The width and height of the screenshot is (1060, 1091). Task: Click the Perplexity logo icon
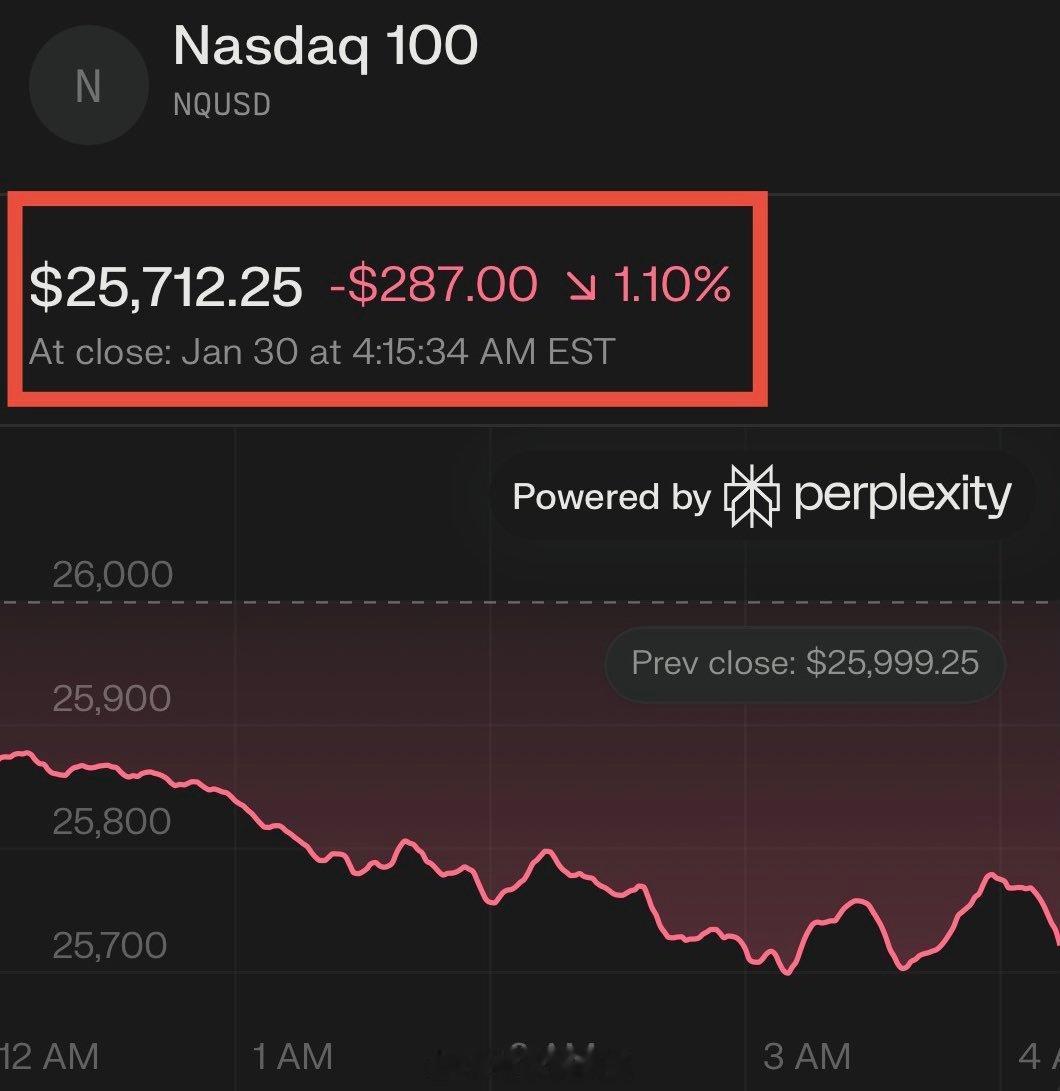click(751, 496)
